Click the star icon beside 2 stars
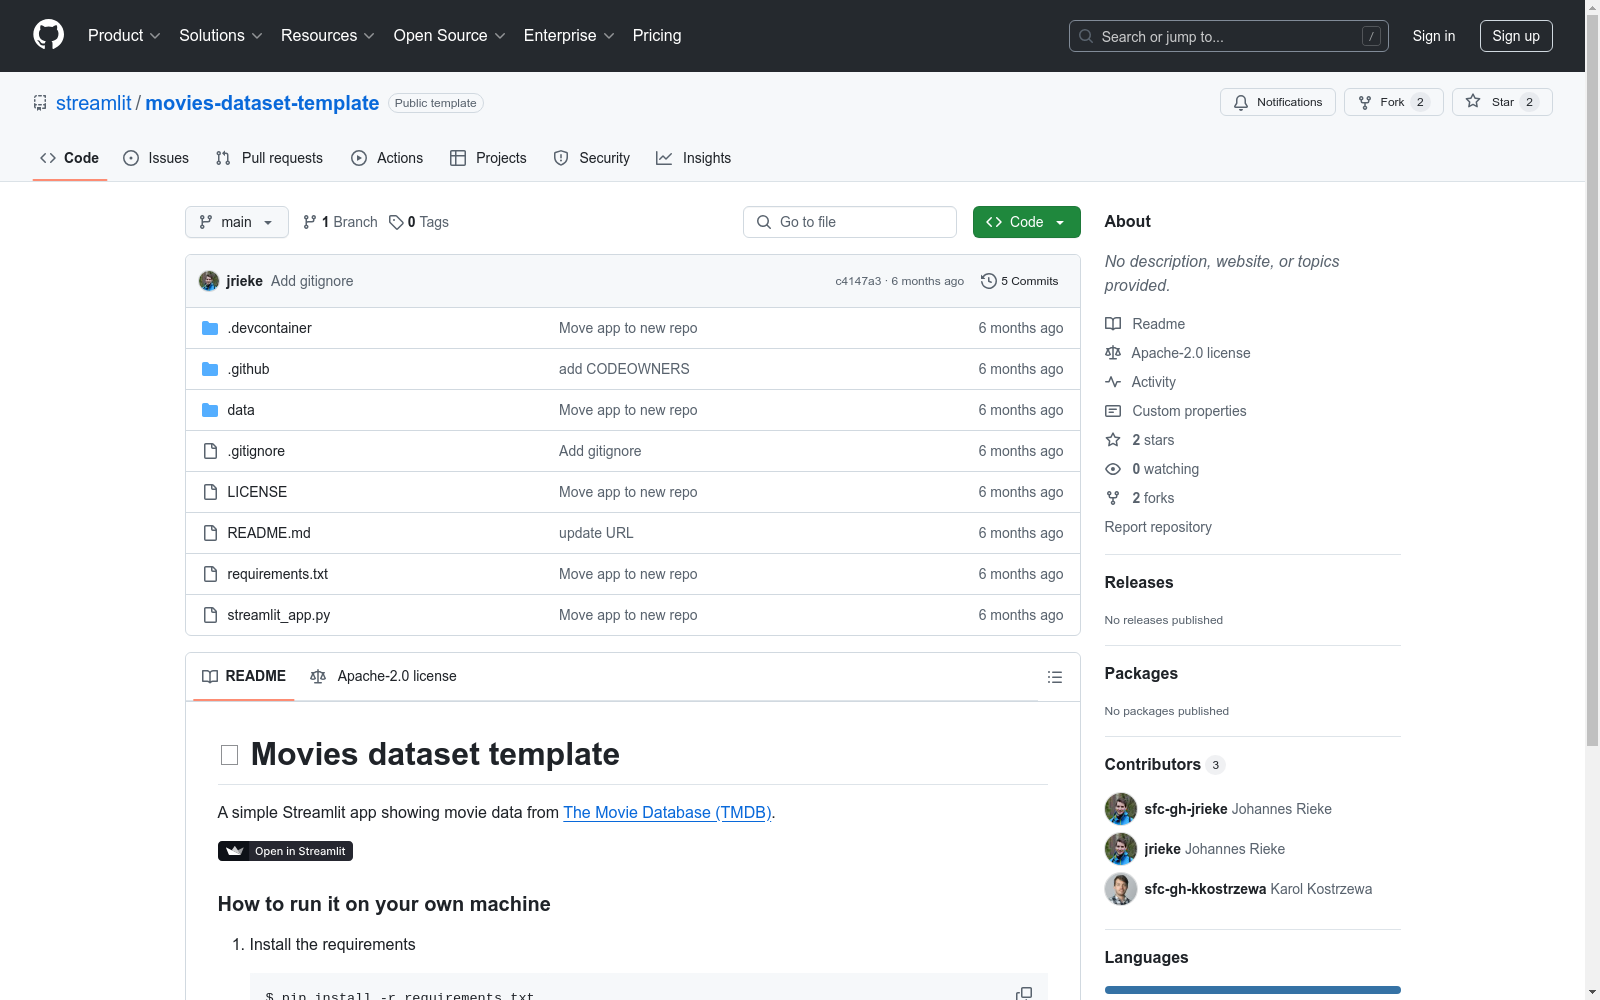 1113,440
